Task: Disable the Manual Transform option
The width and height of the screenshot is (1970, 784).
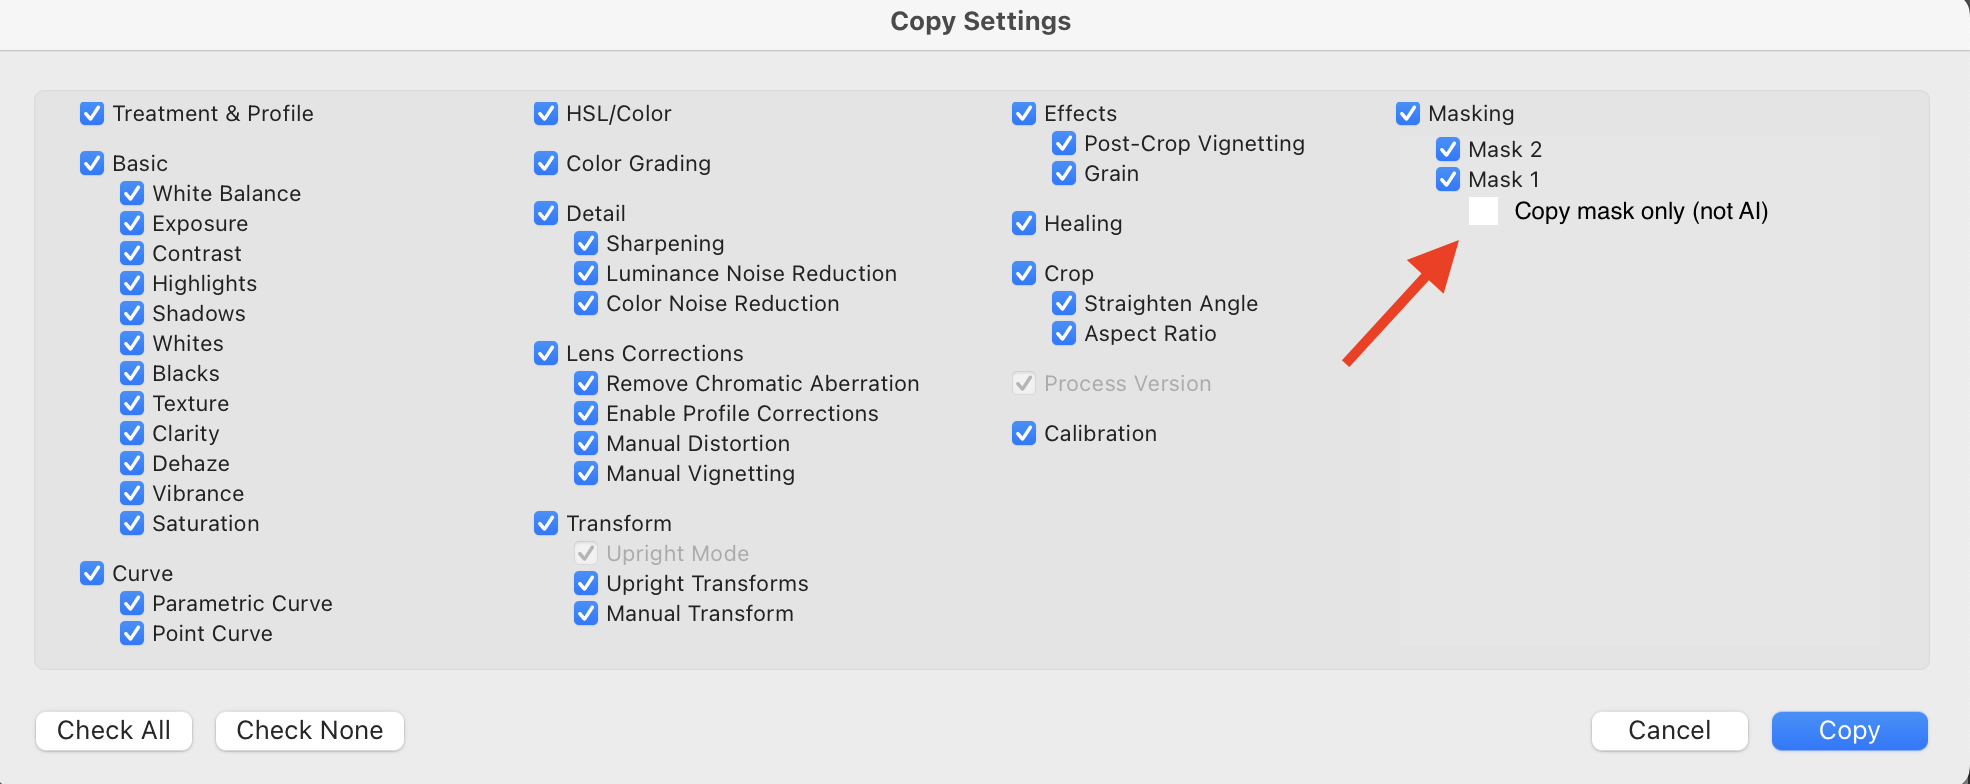Action: [586, 613]
